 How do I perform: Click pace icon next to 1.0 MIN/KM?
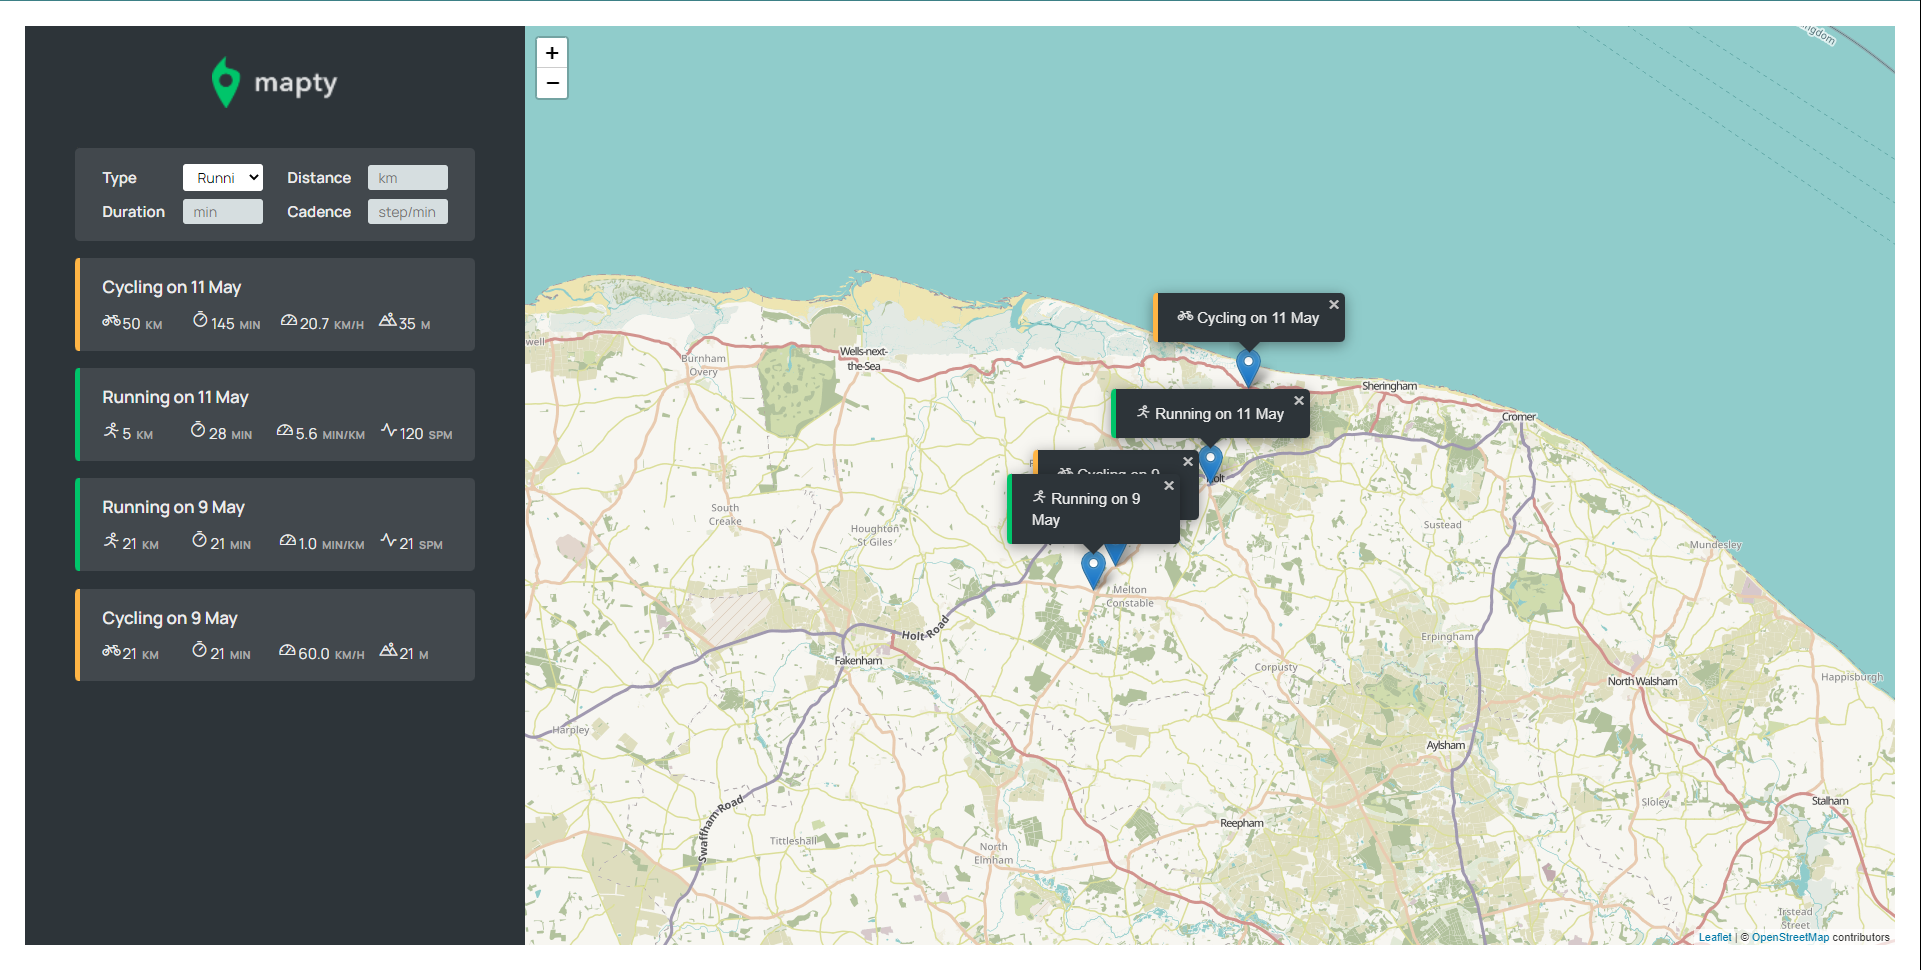pyautogui.click(x=288, y=541)
